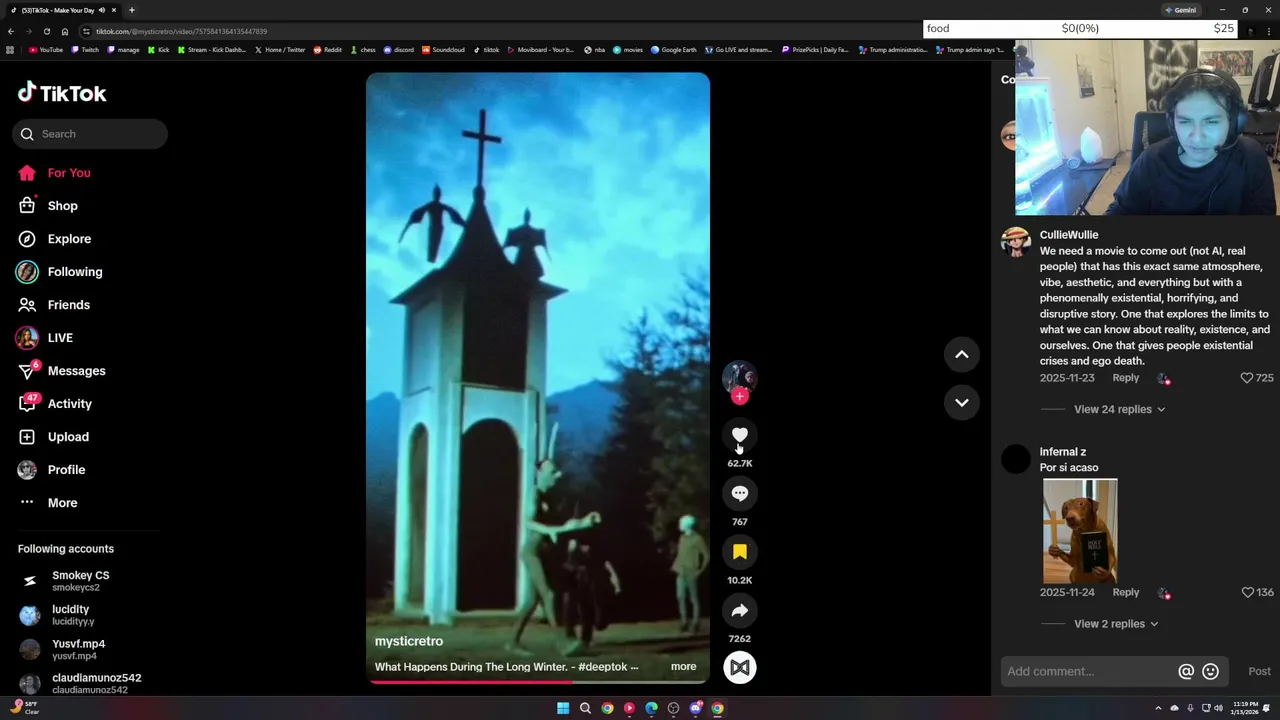Share the video with arrow icon
The height and width of the screenshot is (720, 1280).
click(x=740, y=610)
